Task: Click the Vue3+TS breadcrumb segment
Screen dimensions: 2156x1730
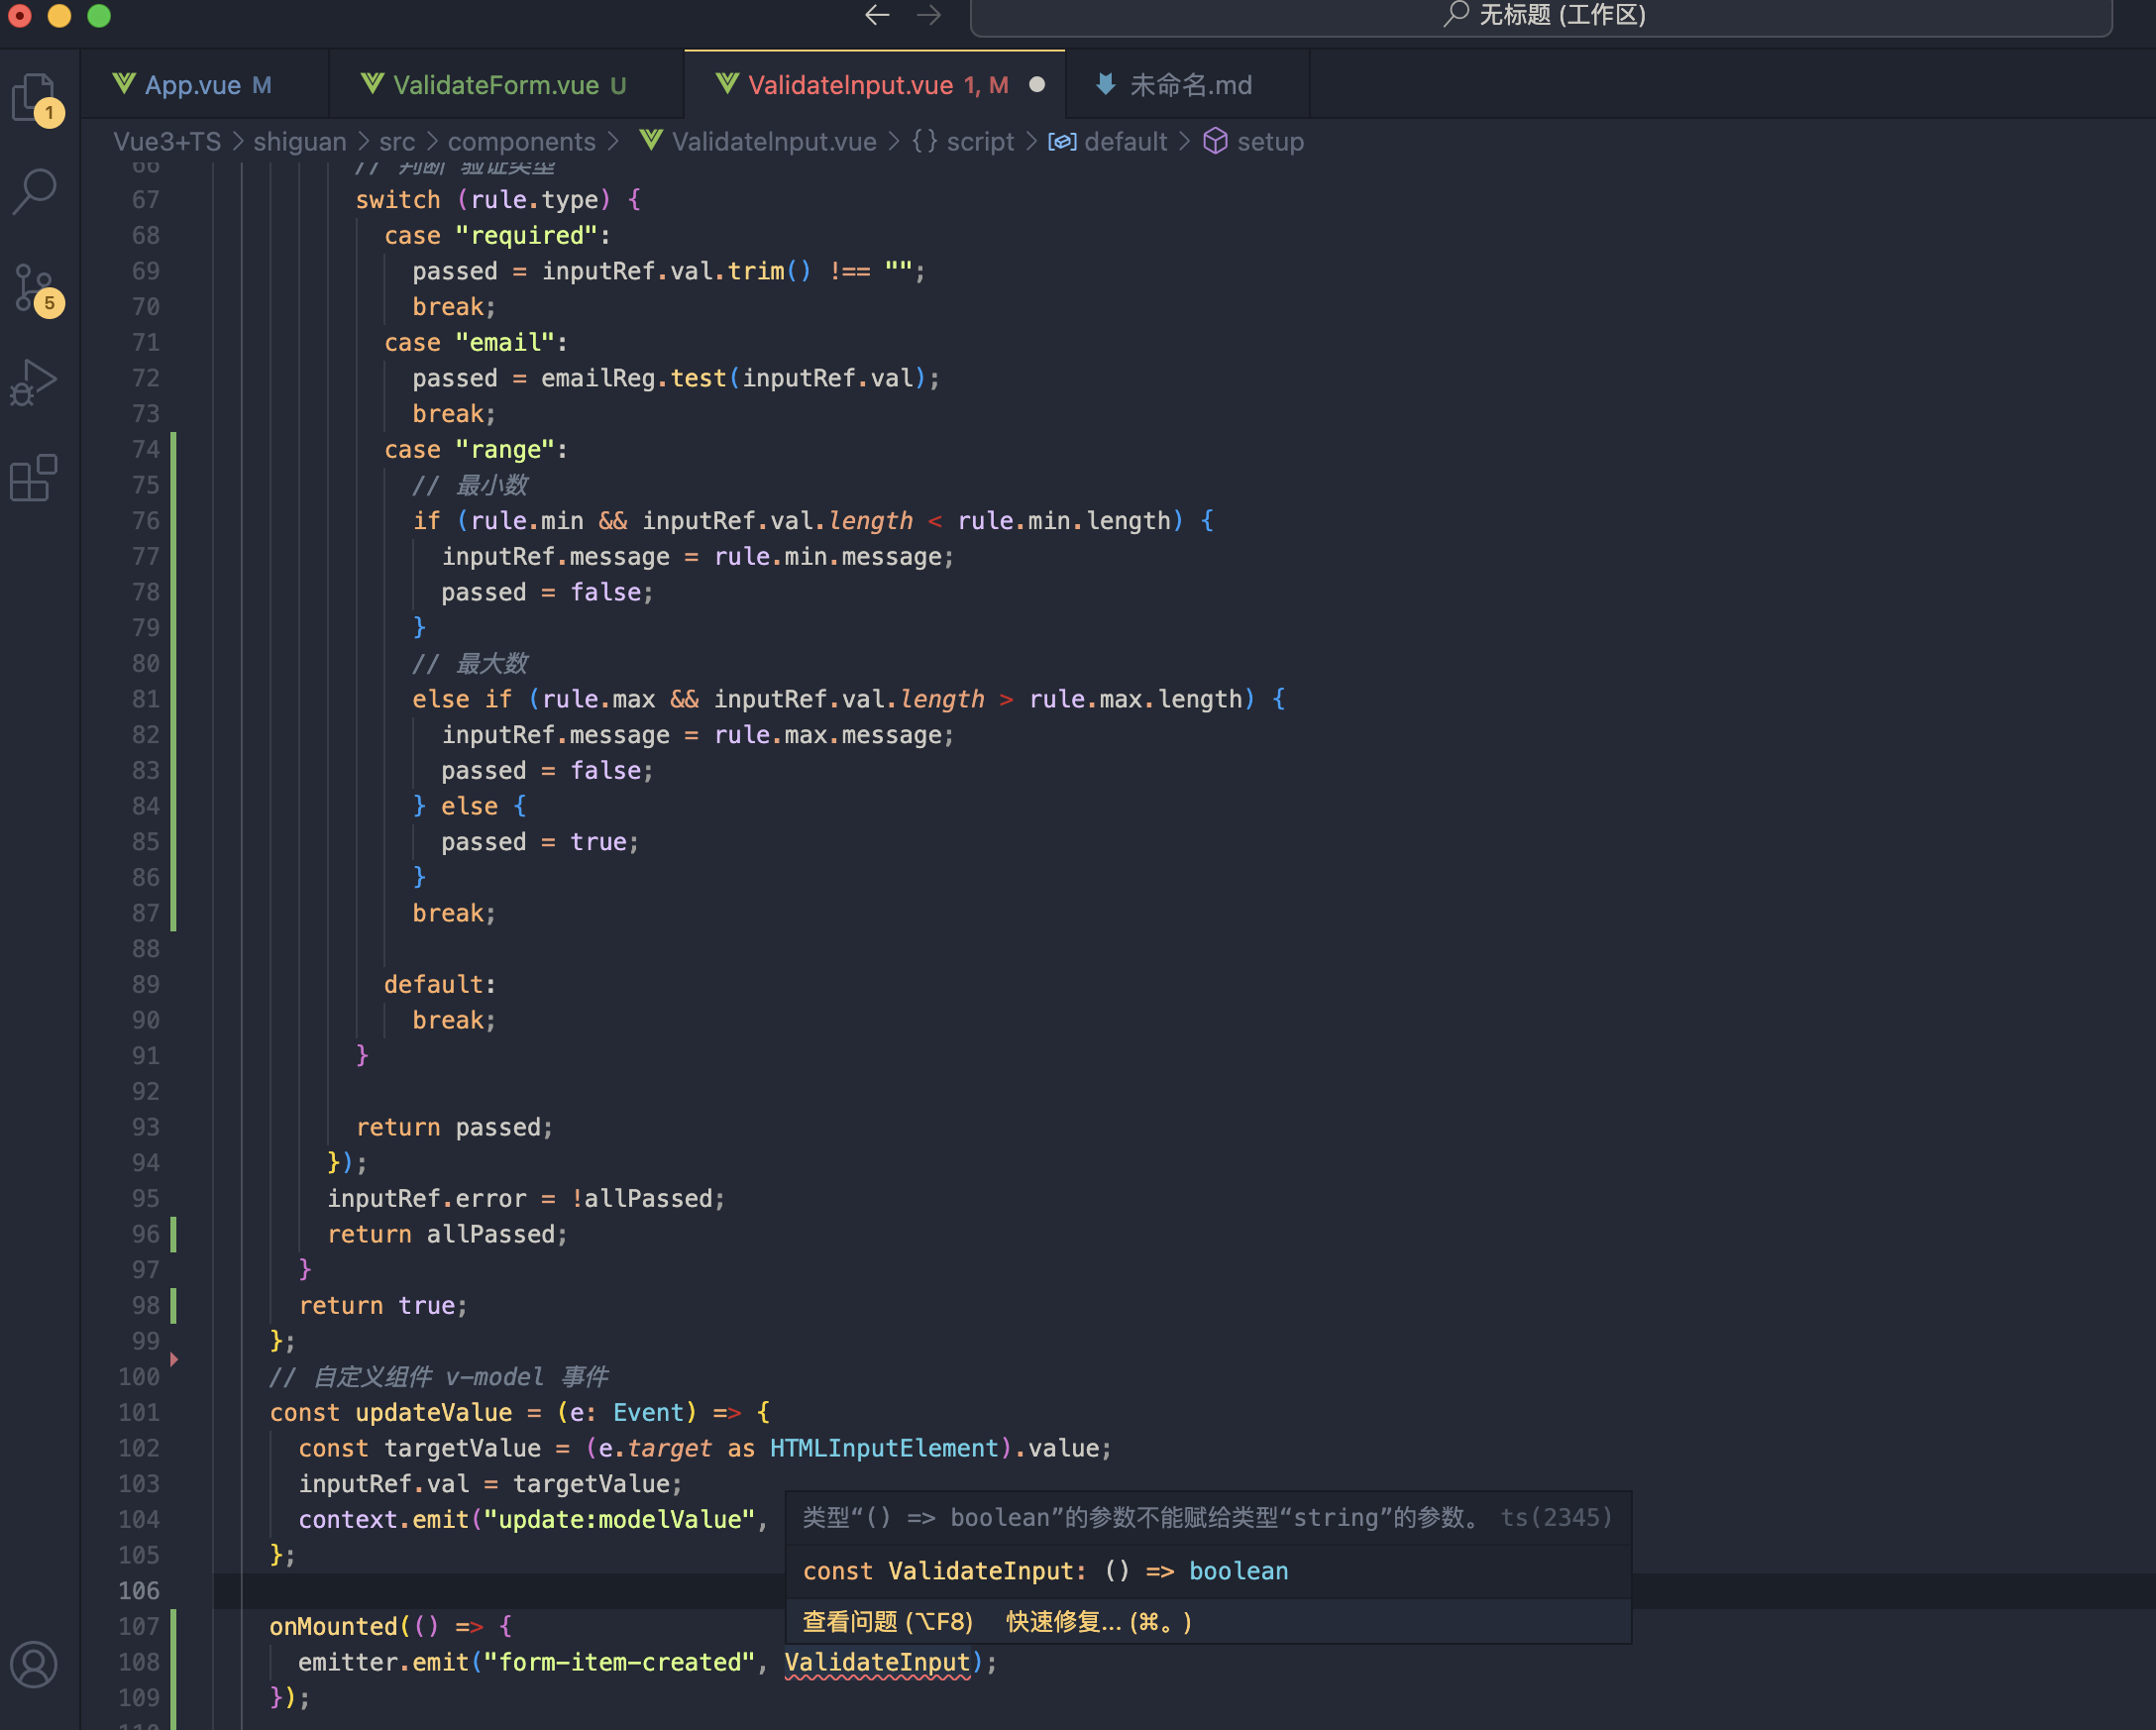Action: coord(167,142)
